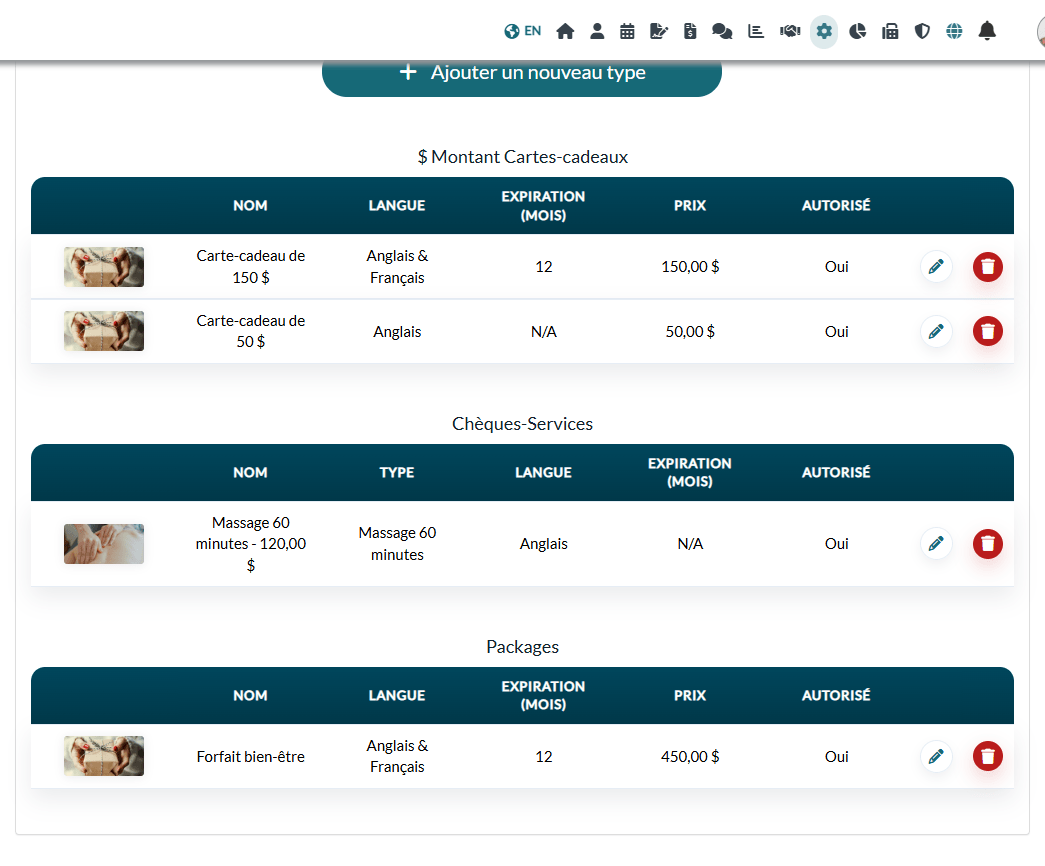Open the settings gear icon
Image resolution: width=1045 pixels, height=866 pixels.
tap(824, 31)
